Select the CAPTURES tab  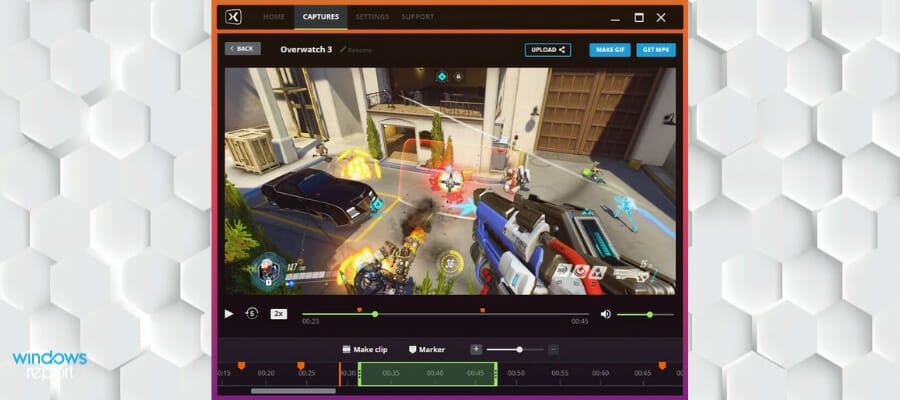point(321,17)
